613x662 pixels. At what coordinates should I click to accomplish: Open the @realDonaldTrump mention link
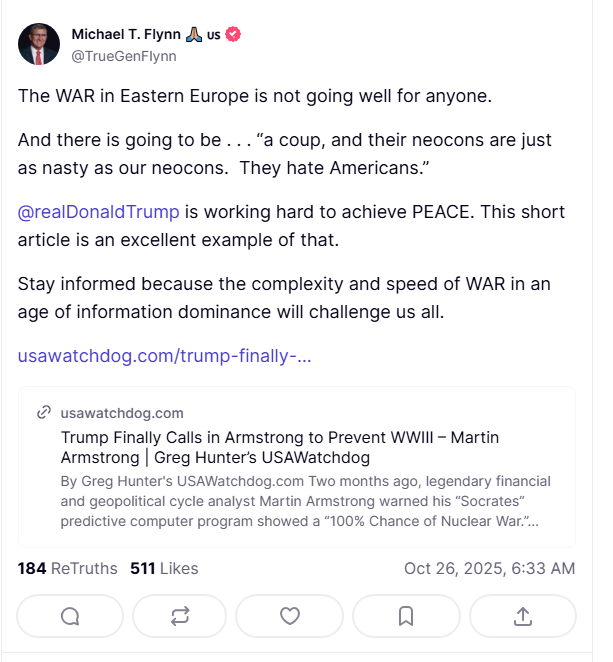click(x=99, y=212)
